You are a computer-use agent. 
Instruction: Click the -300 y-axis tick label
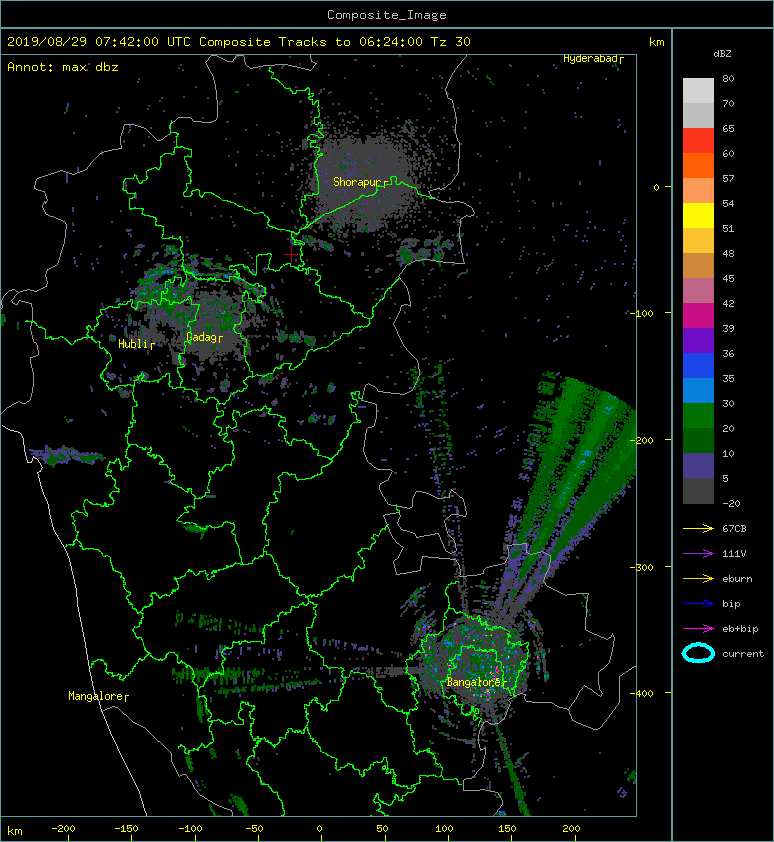[x=641, y=567]
